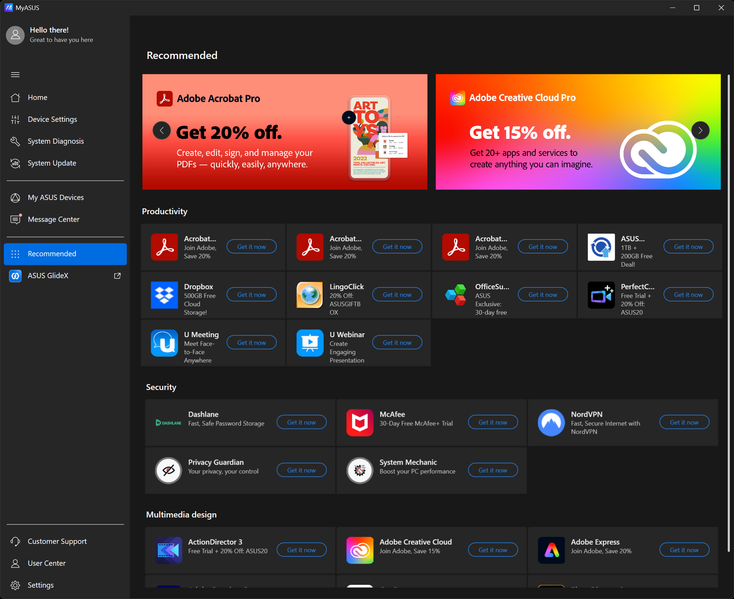Click Get it now for U Webinar
The height and width of the screenshot is (599, 734).
tap(397, 343)
